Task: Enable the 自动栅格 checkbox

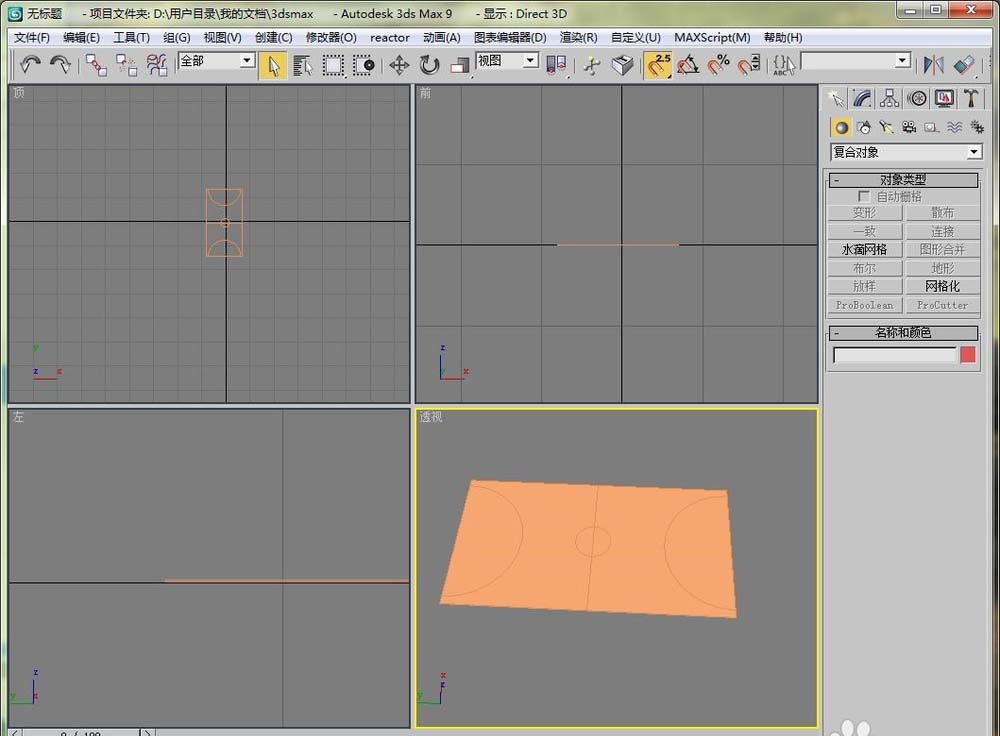Action: pyautogui.click(x=864, y=196)
